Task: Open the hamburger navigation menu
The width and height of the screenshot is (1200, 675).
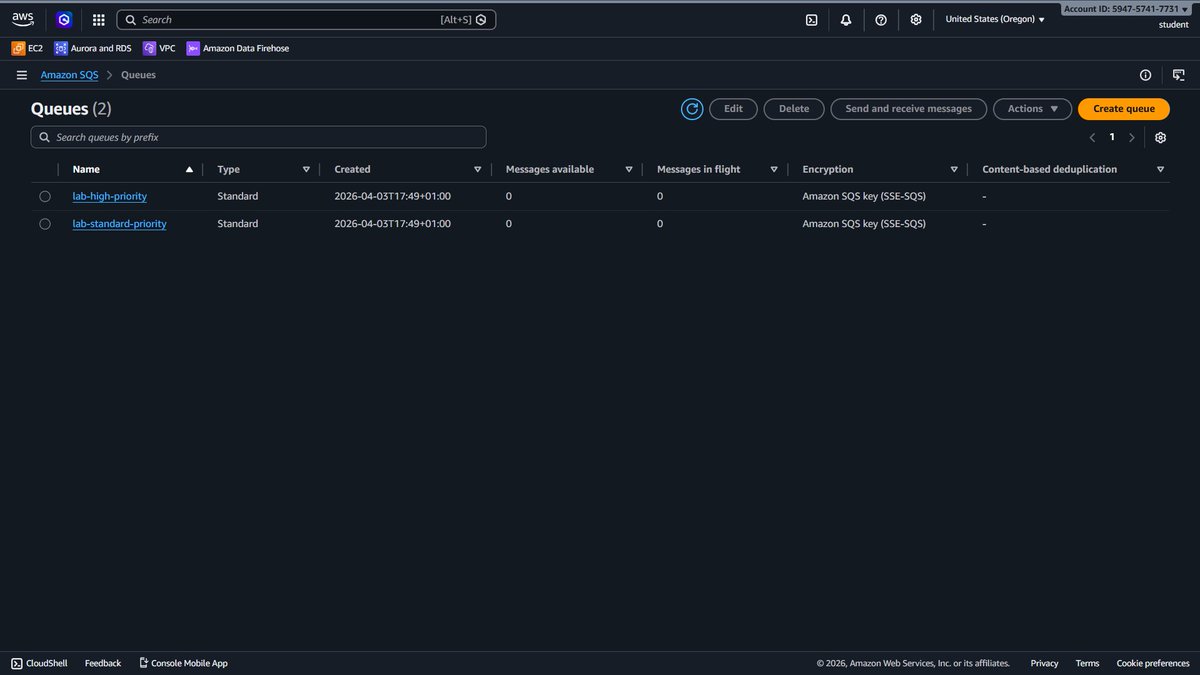Action: (22, 75)
